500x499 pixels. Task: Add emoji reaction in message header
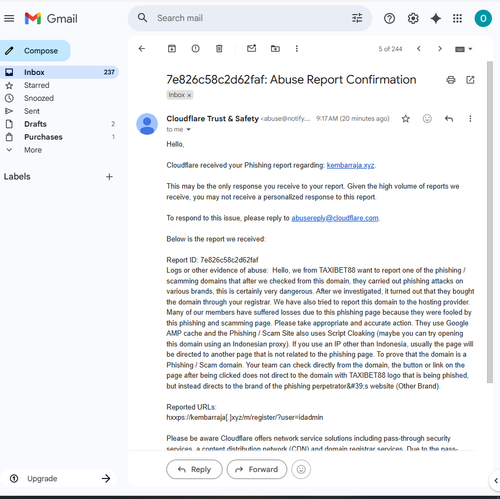427,119
